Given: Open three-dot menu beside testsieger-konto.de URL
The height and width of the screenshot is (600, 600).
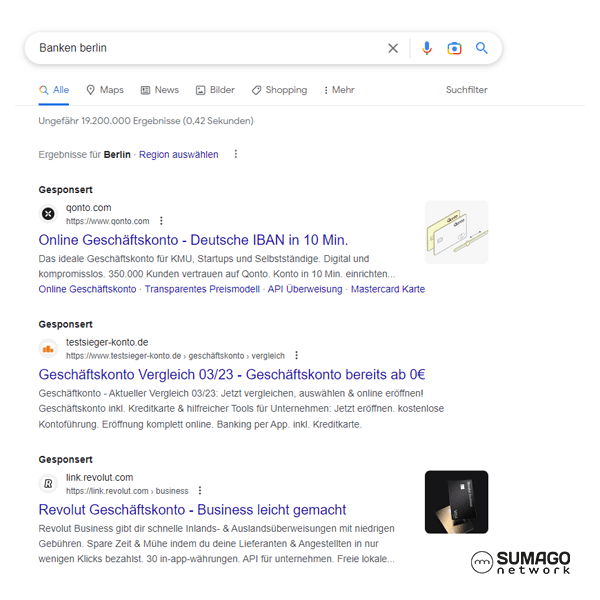Looking at the screenshot, I should [296, 355].
